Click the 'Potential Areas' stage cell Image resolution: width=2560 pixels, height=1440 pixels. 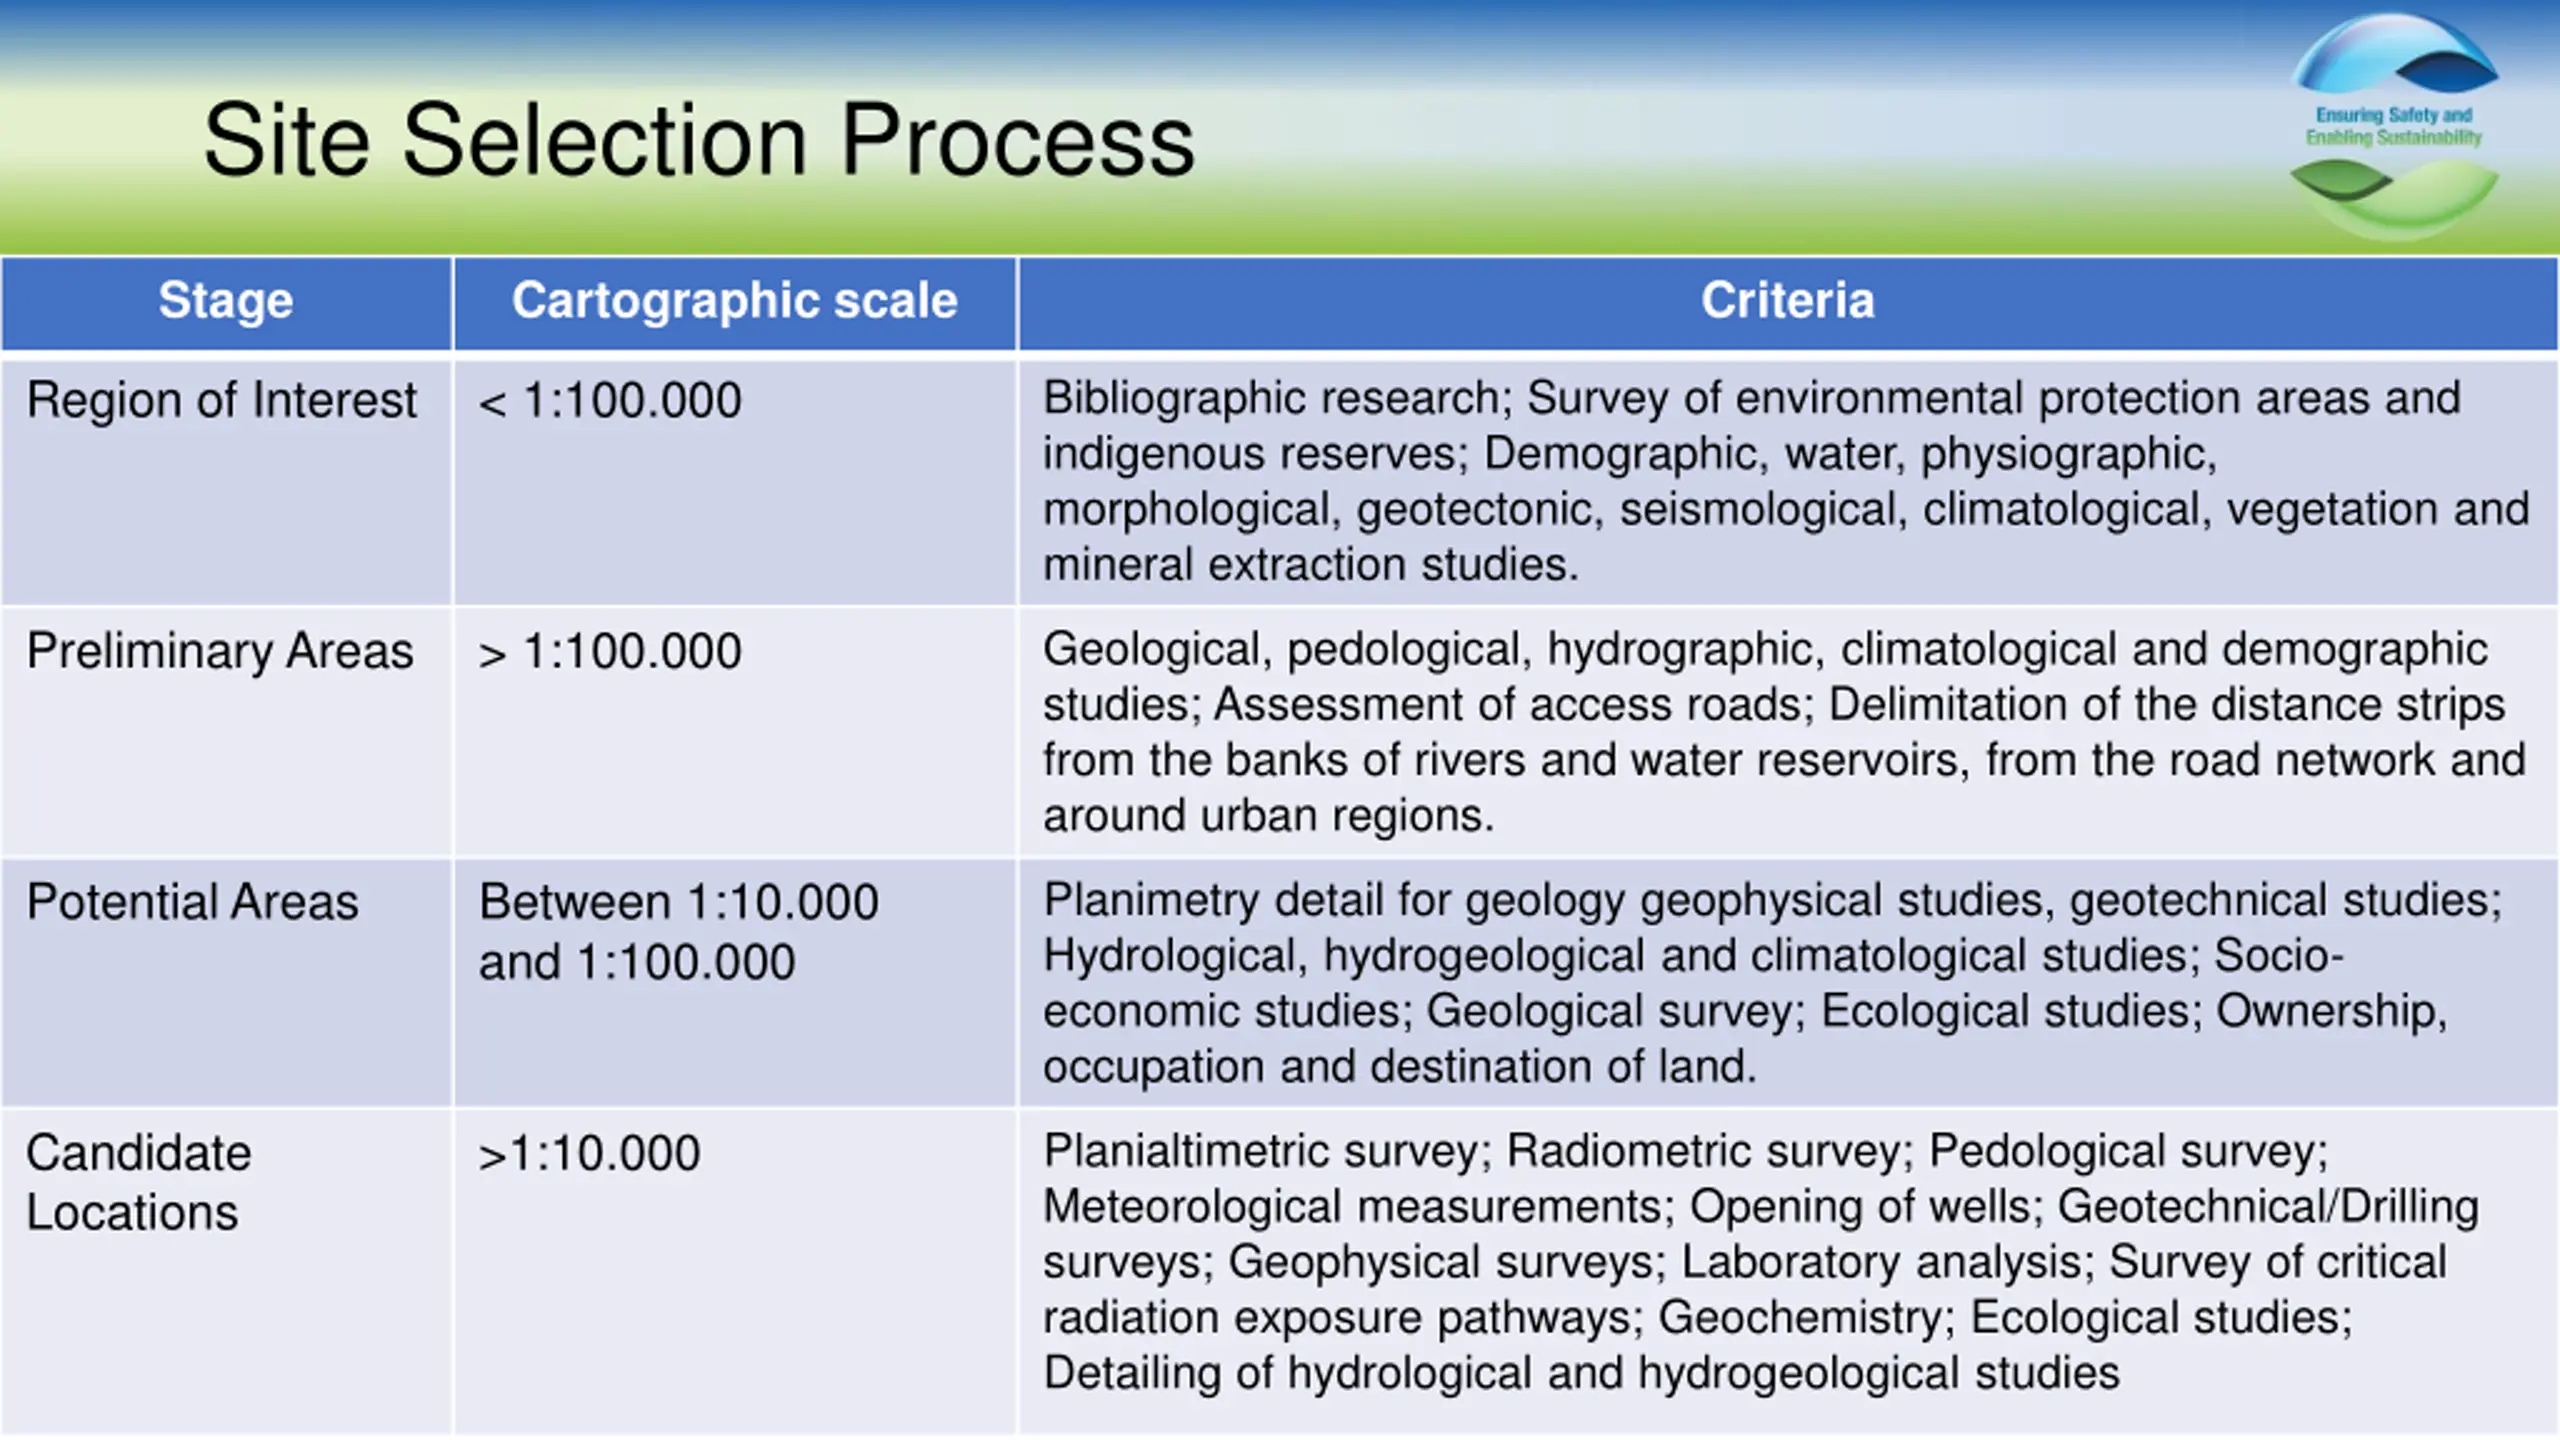[x=226, y=983]
